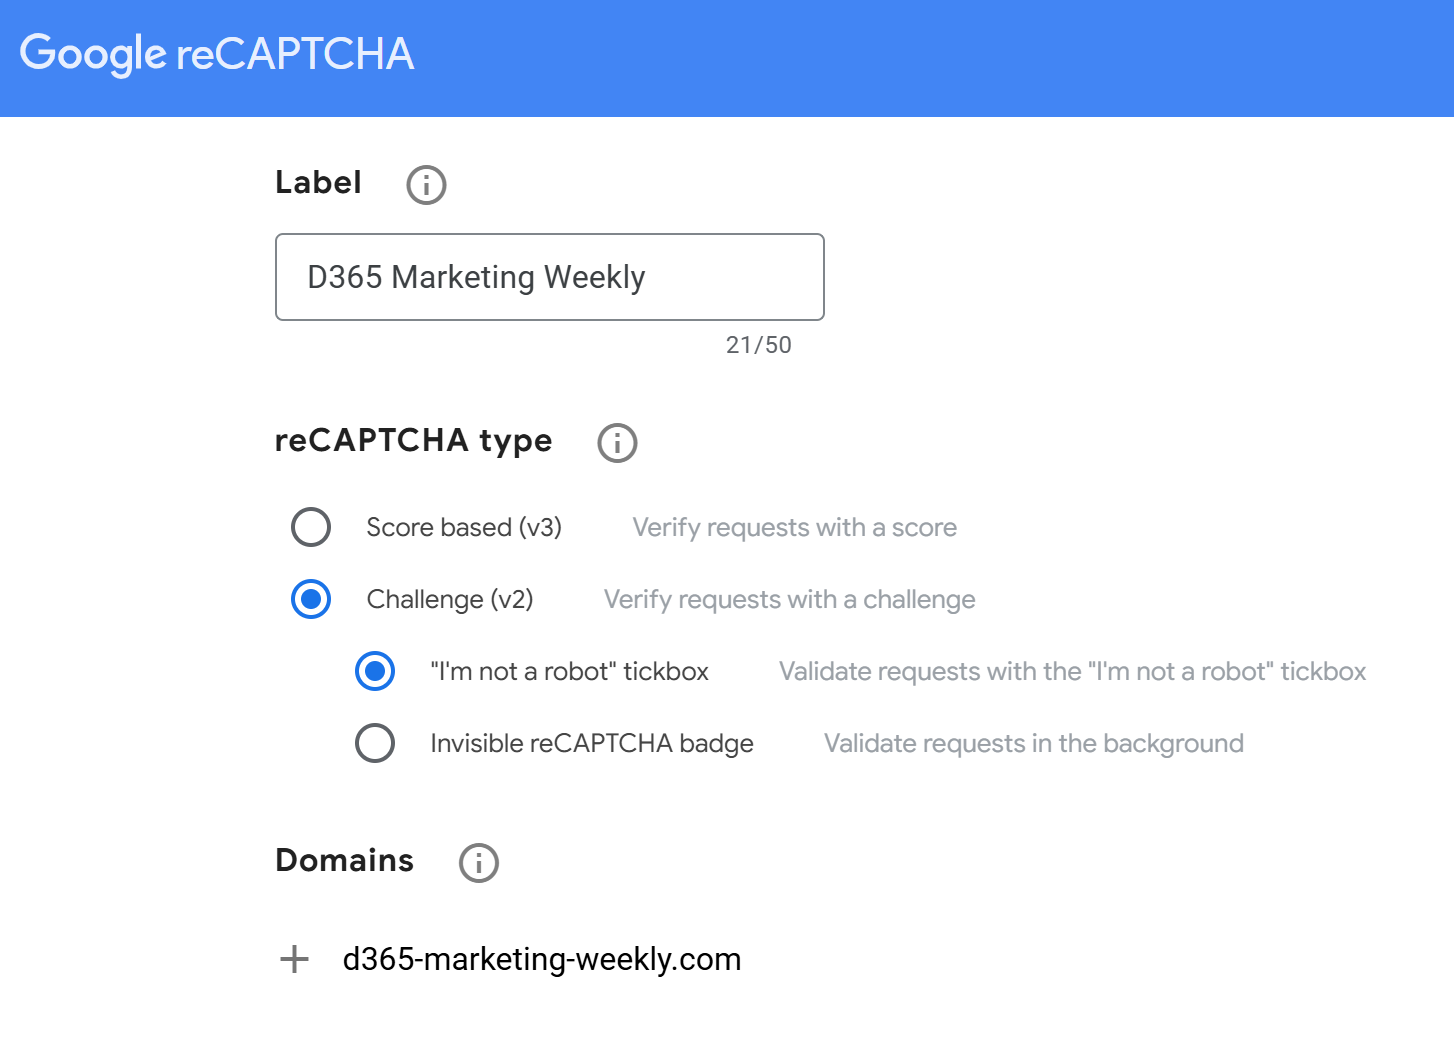Screen dimensions: 1454x1045
Task: Click the "I'm not a robot" tickbox label
Action: pyautogui.click(x=569, y=671)
